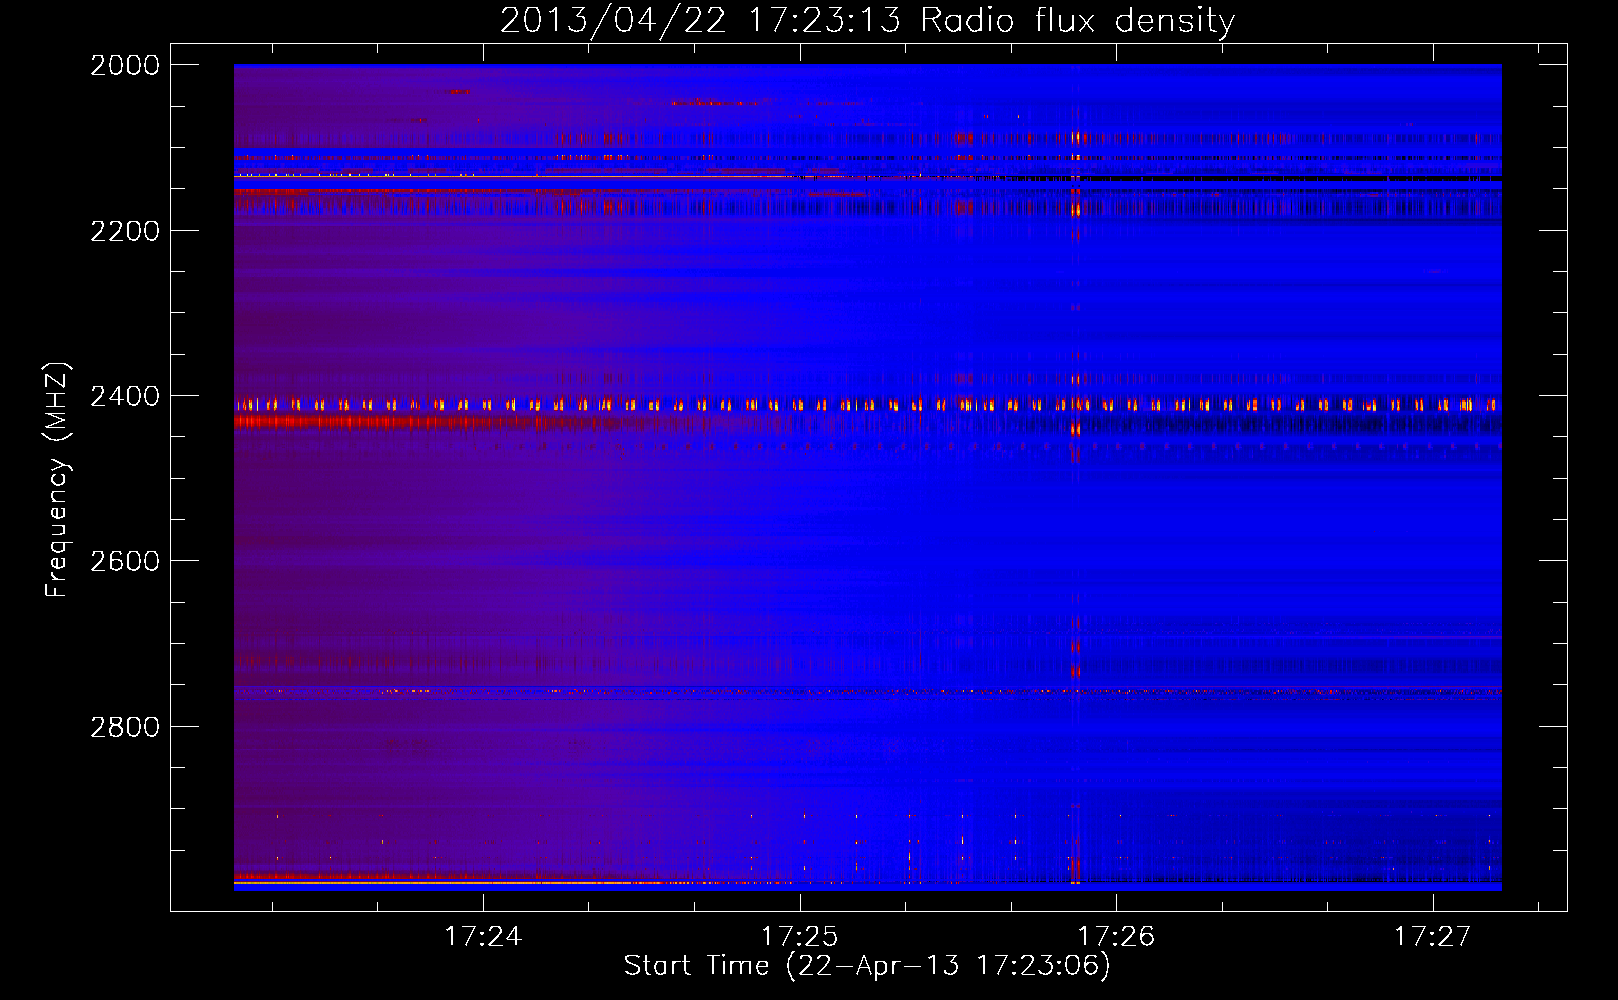
Task: Click the 17:27 time tick label
Action: tap(1433, 937)
